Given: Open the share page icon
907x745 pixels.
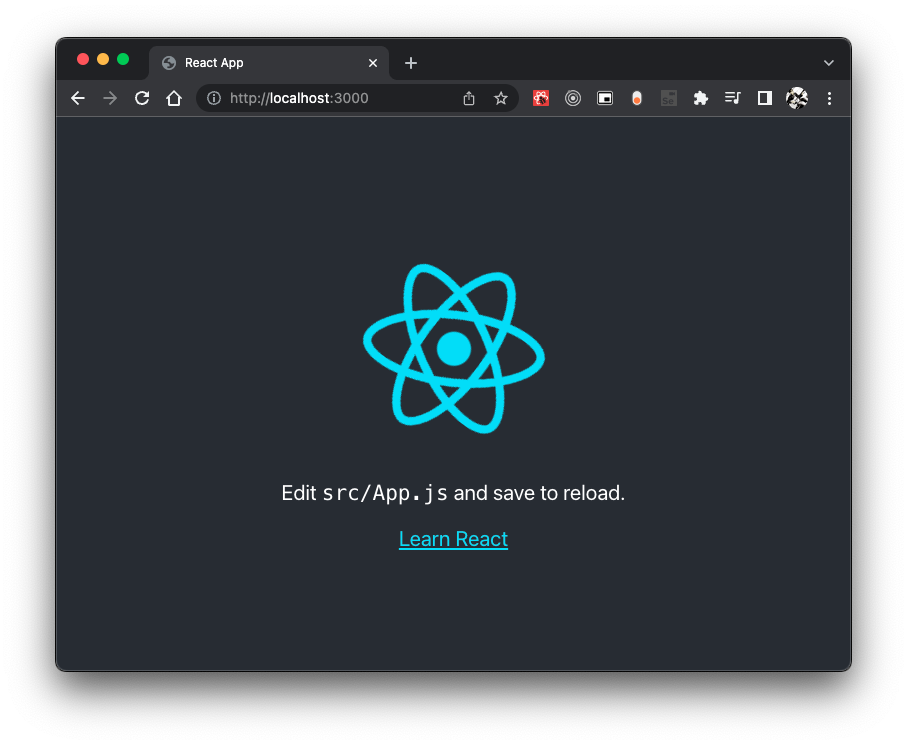Looking at the screenshot, I should (x=469, y=98).
